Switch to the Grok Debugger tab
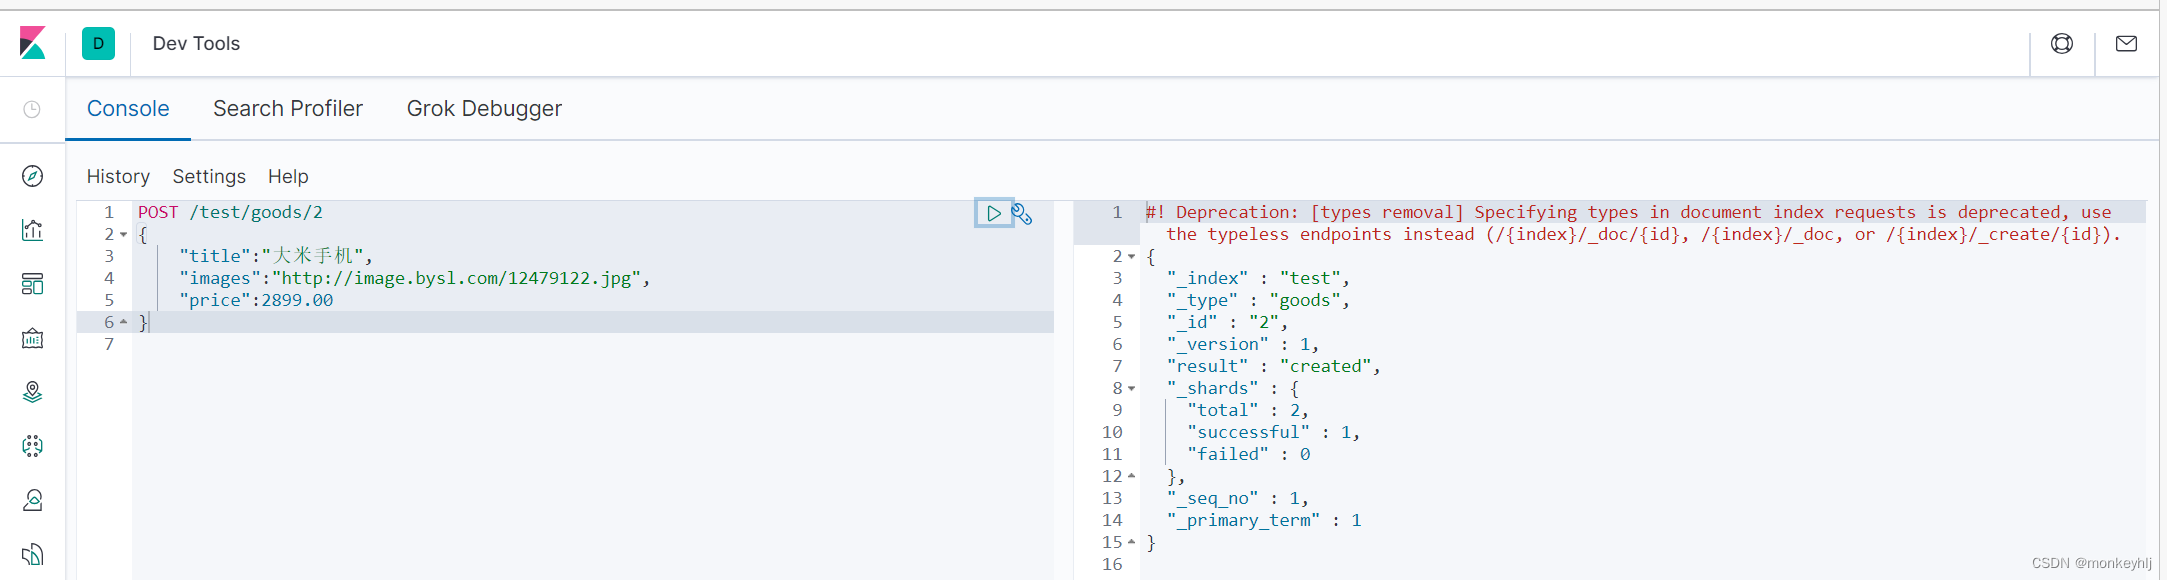The width and height of the screenshot is (2167, 580). click(x=484, y=108)
